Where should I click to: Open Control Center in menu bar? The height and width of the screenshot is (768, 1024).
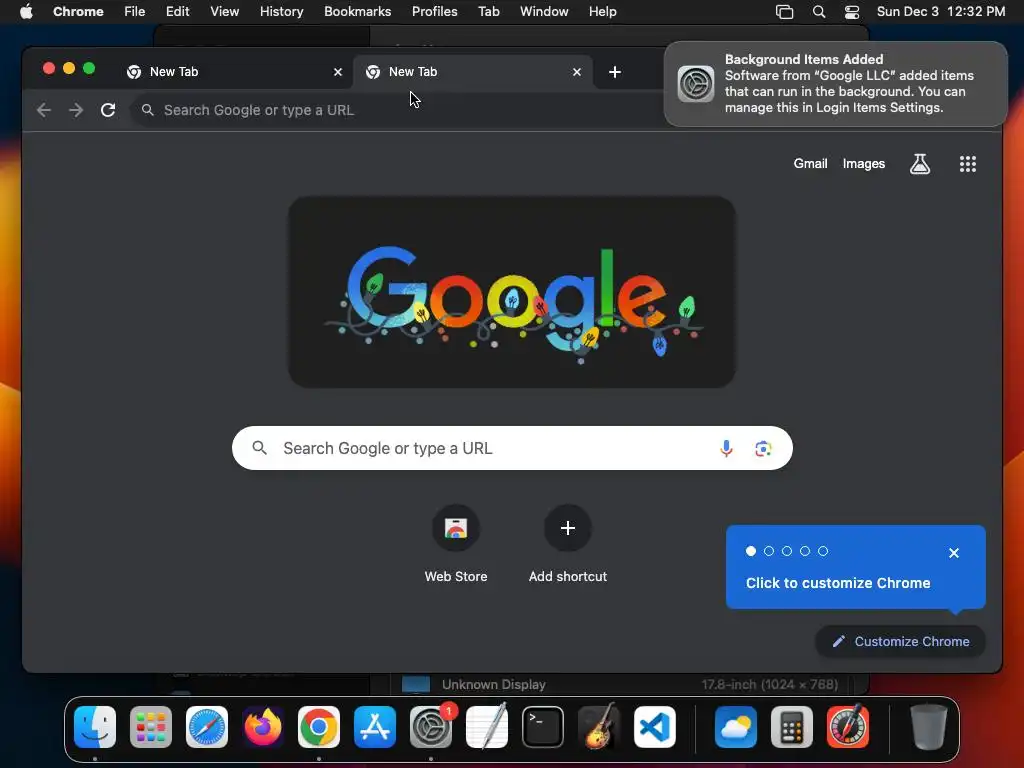tap(852, 12)
